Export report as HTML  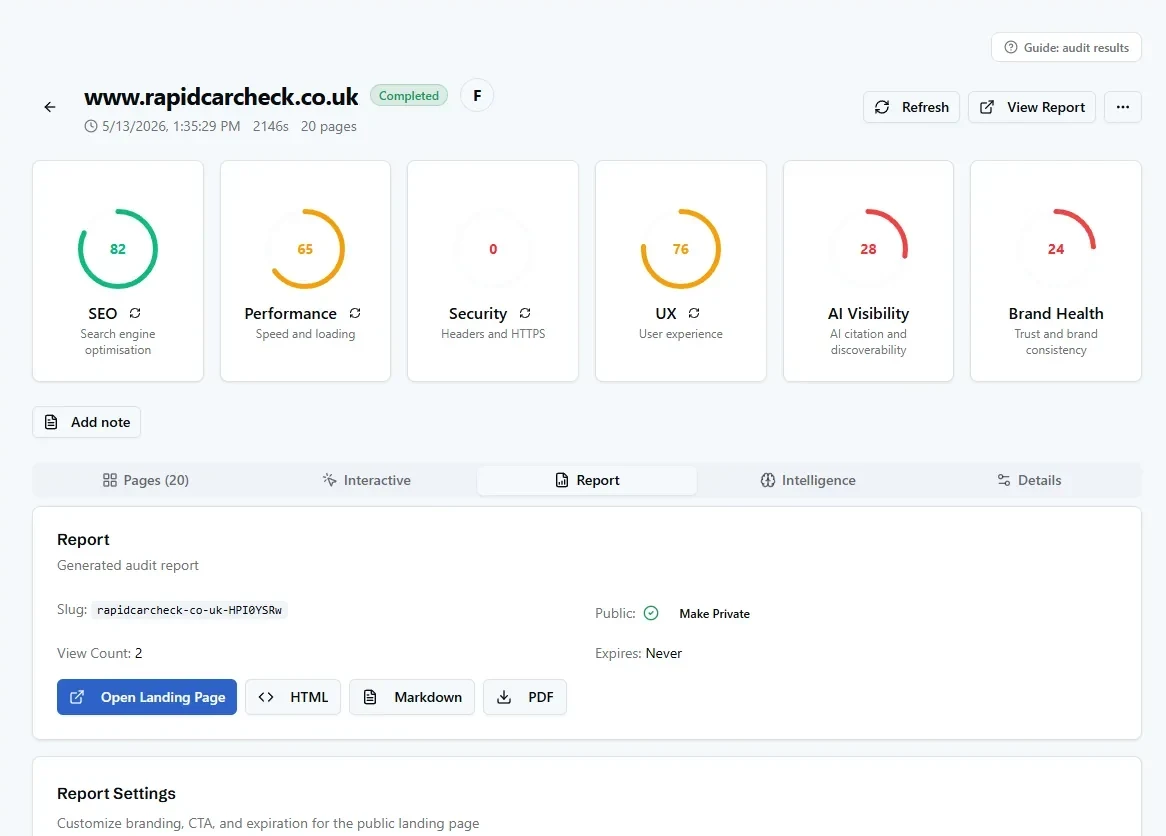point(293,697)
